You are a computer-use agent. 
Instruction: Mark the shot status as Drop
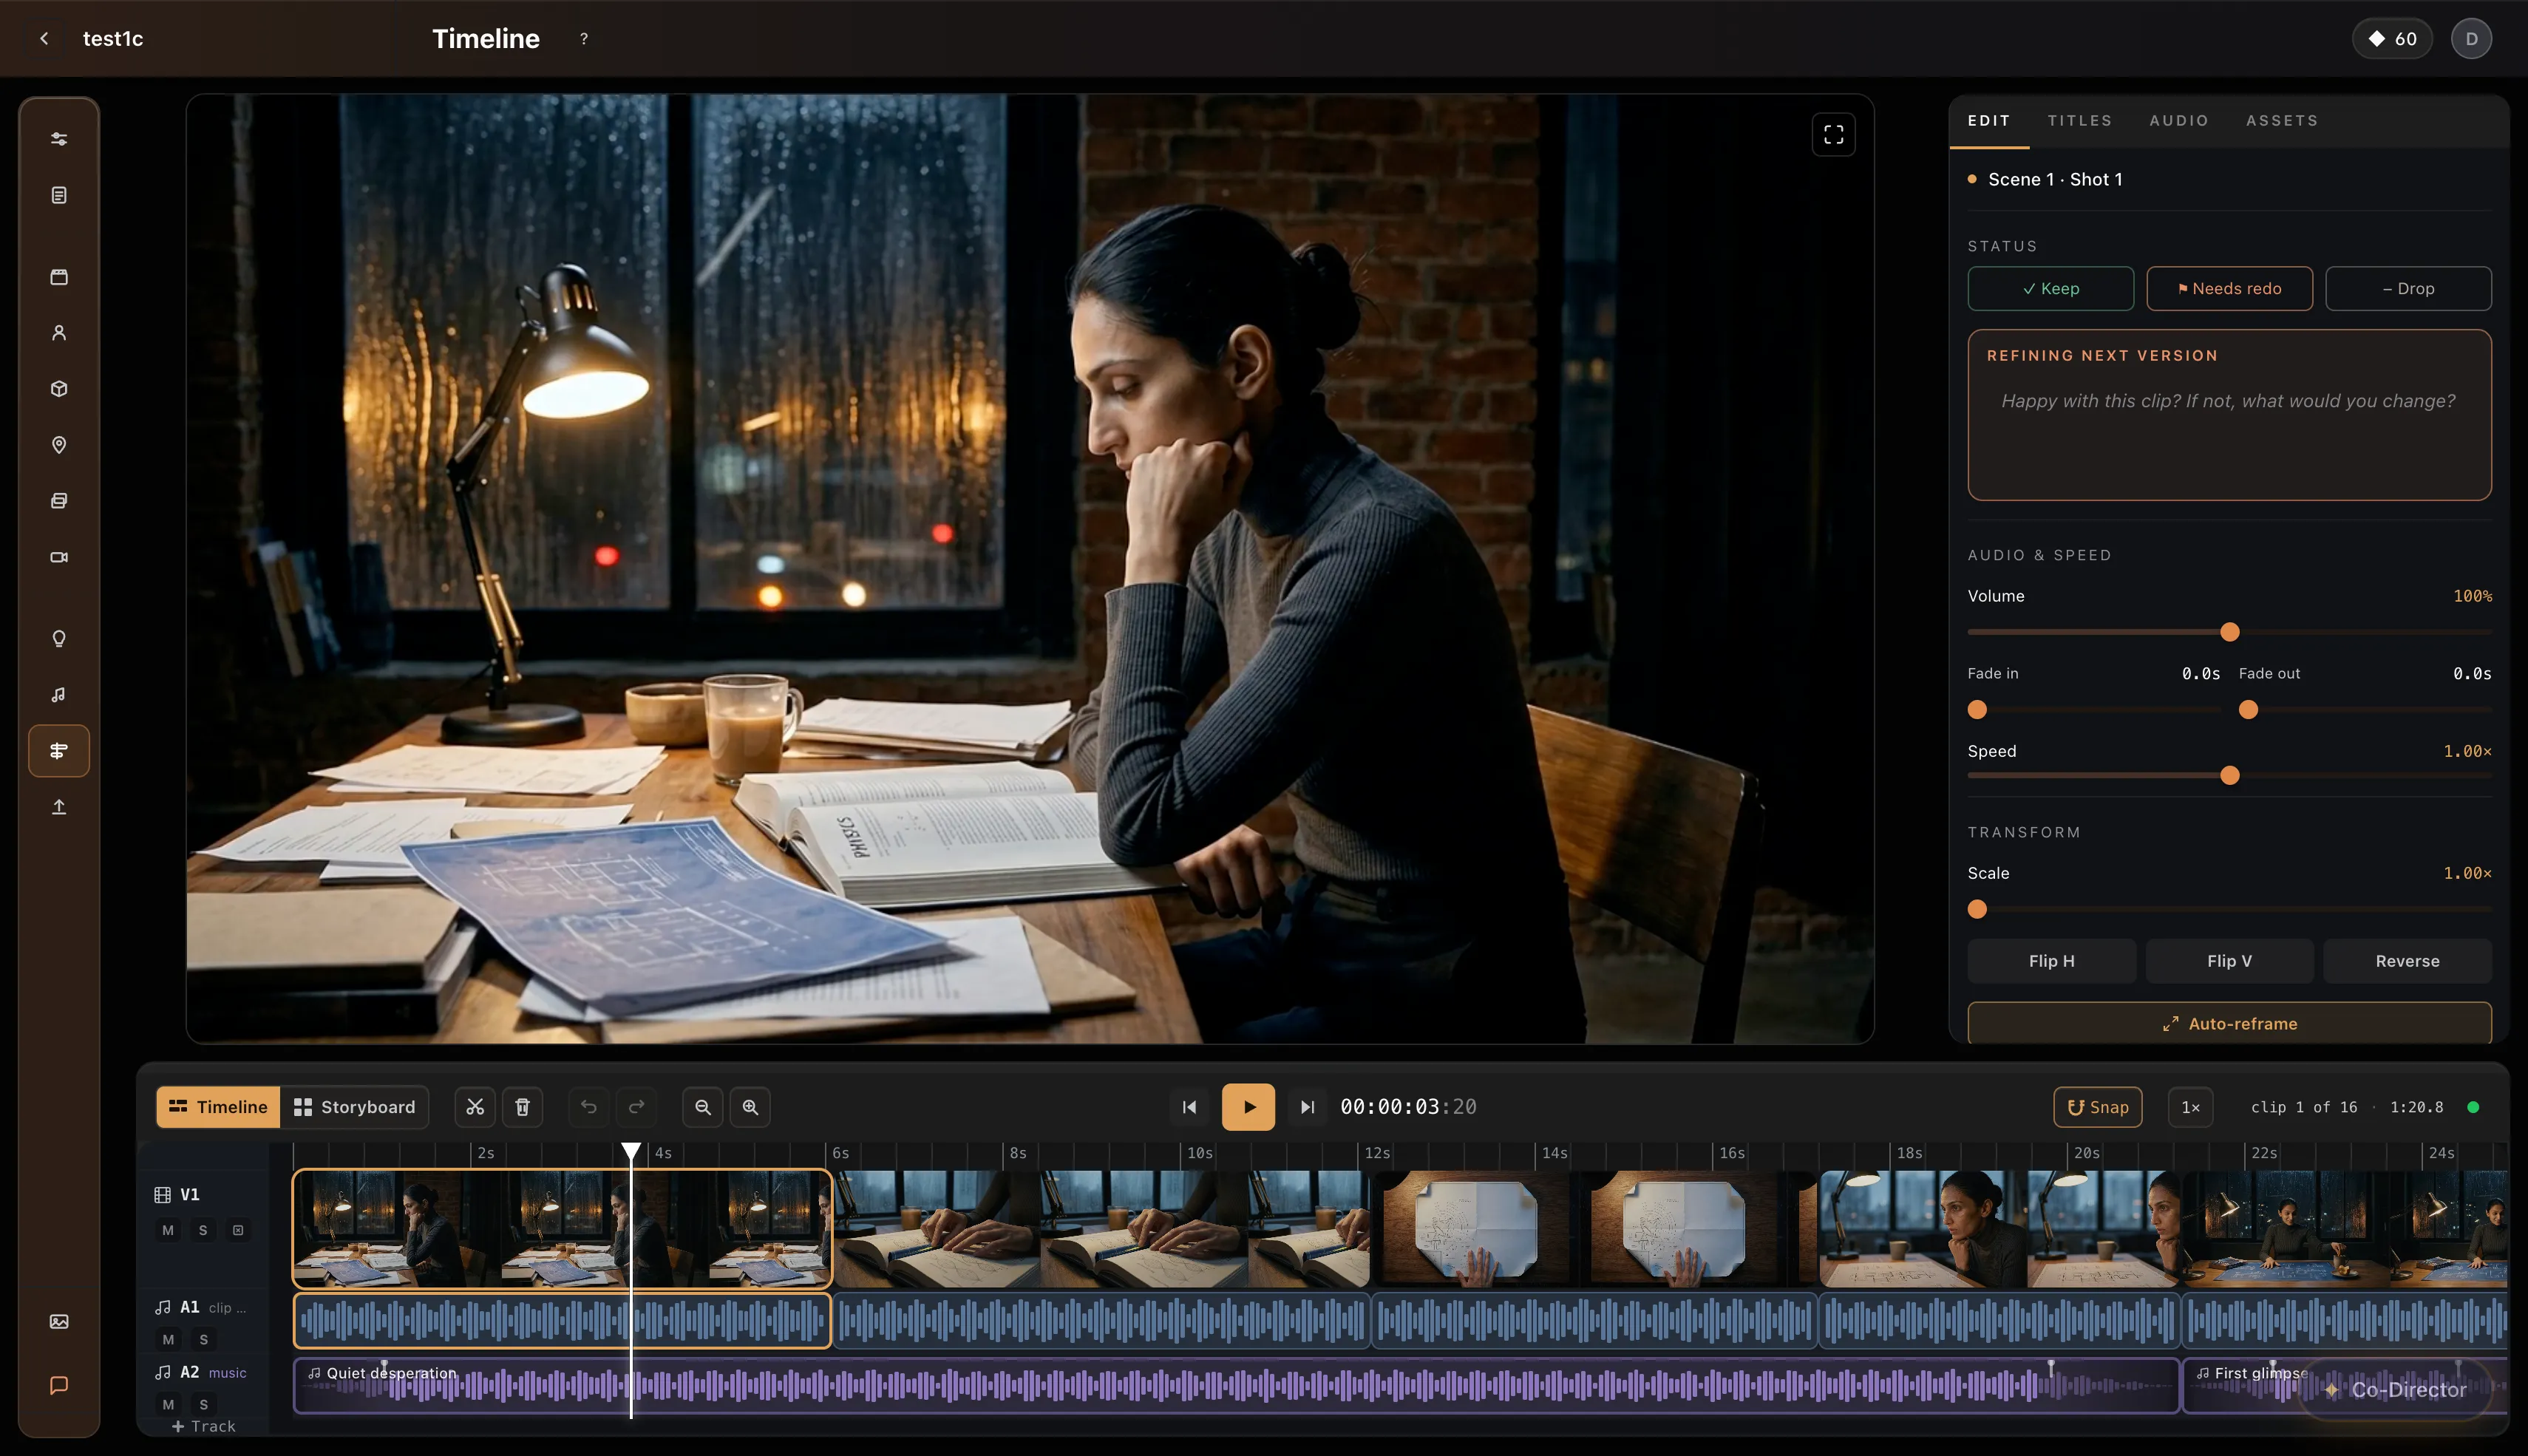coord(2408,288)
